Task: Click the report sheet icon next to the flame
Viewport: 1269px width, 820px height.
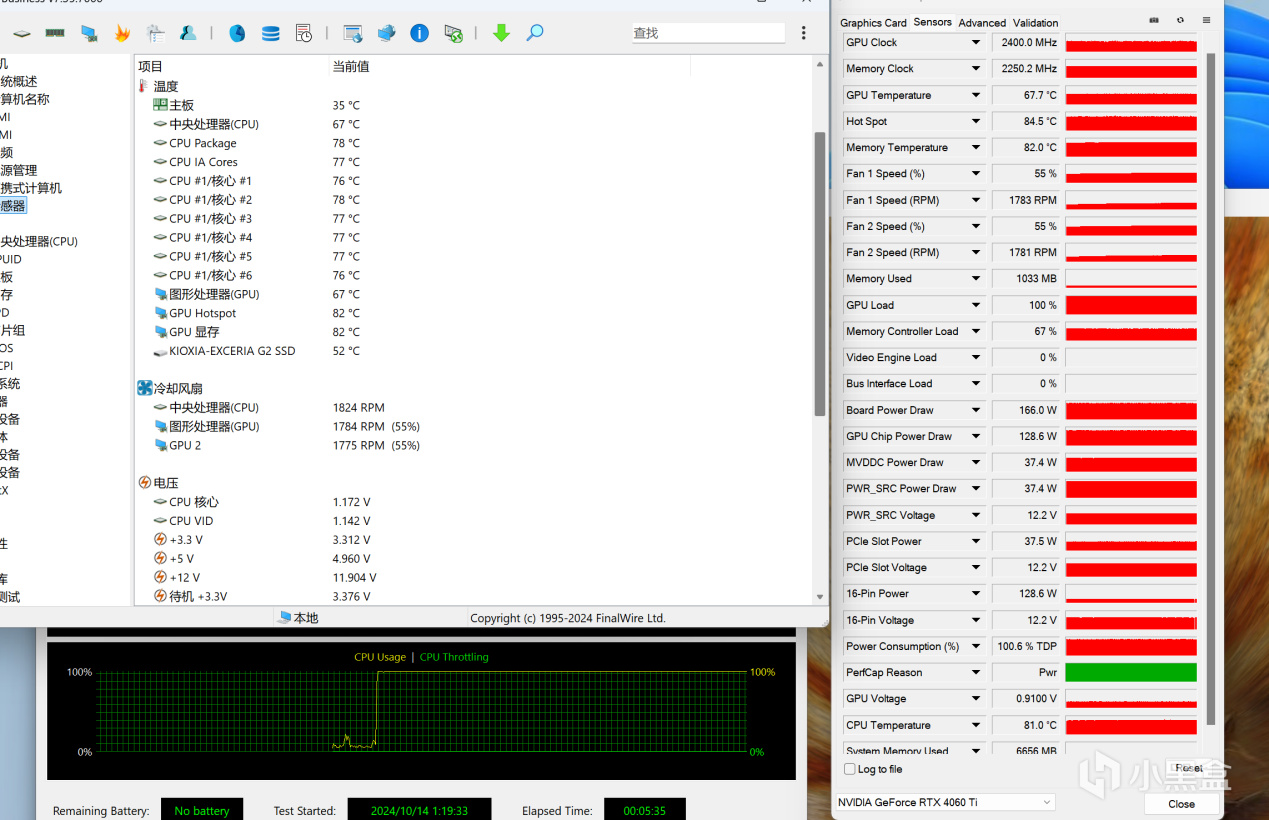Action: [155, 34]
